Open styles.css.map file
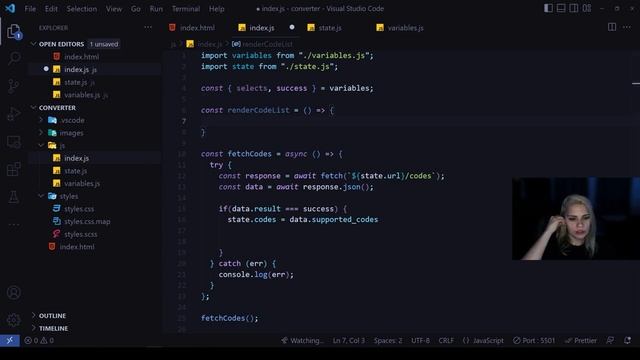 point(87,222)
